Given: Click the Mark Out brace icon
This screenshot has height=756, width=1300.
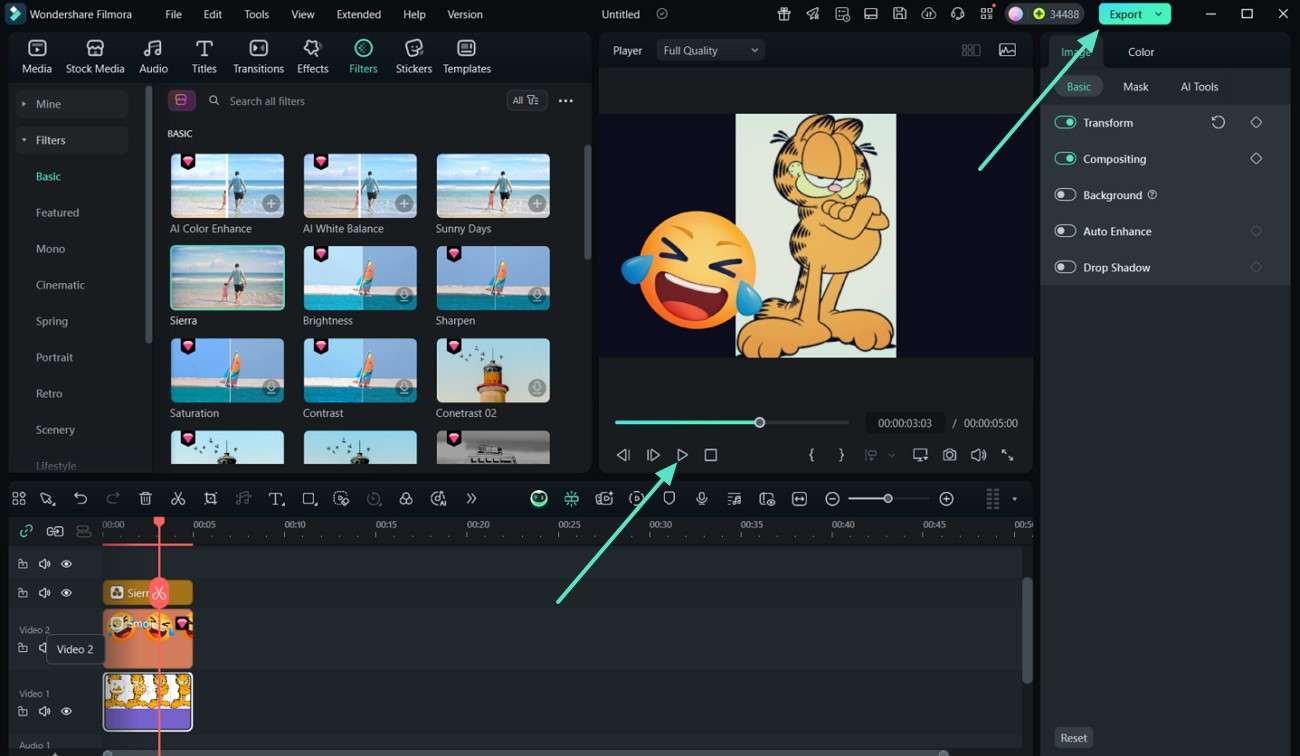Looking at the screenshot, I should pos(841,455).
